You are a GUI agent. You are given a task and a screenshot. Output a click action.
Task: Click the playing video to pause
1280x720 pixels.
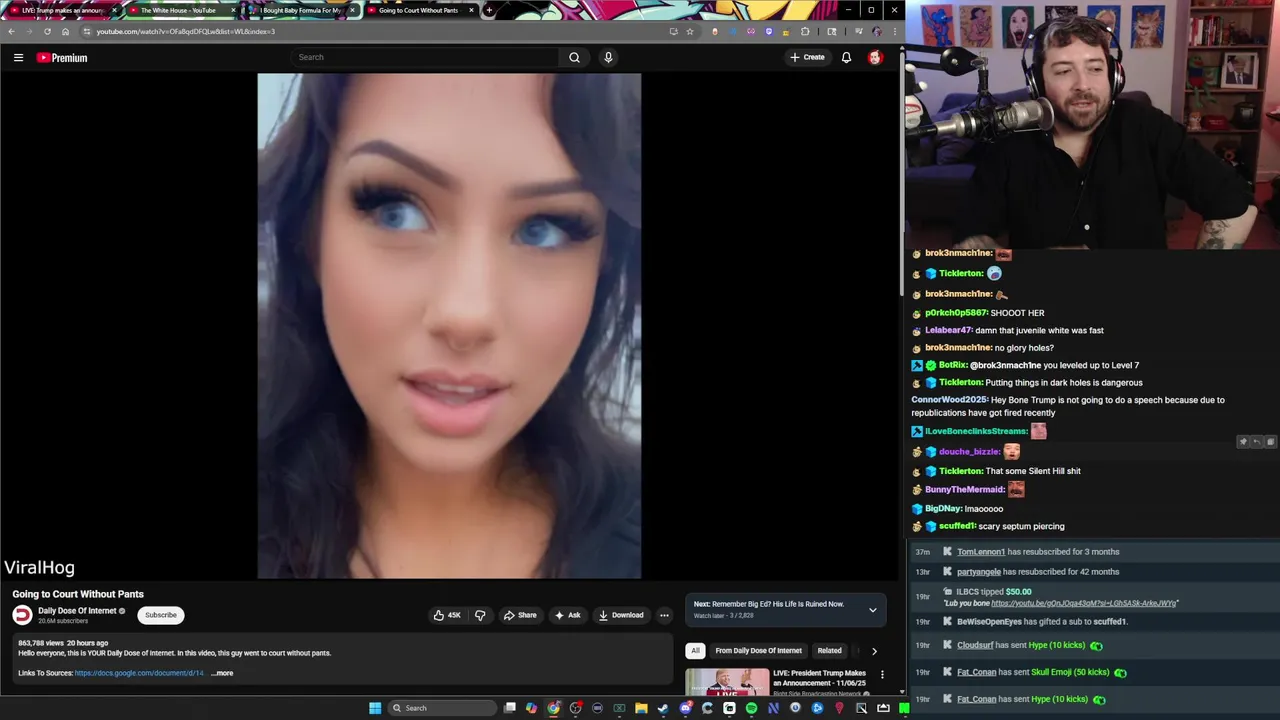[x=449, y=325]
